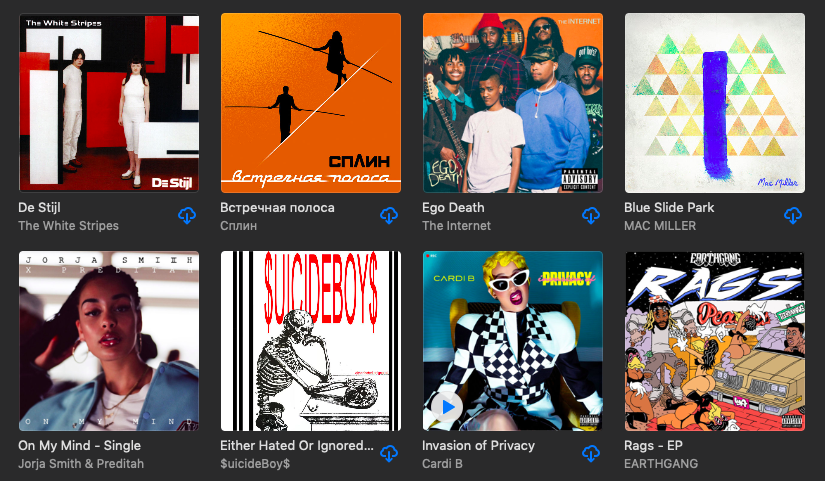Play Invasion of Privacy album
825x481 pixels.
click(447, 407)
